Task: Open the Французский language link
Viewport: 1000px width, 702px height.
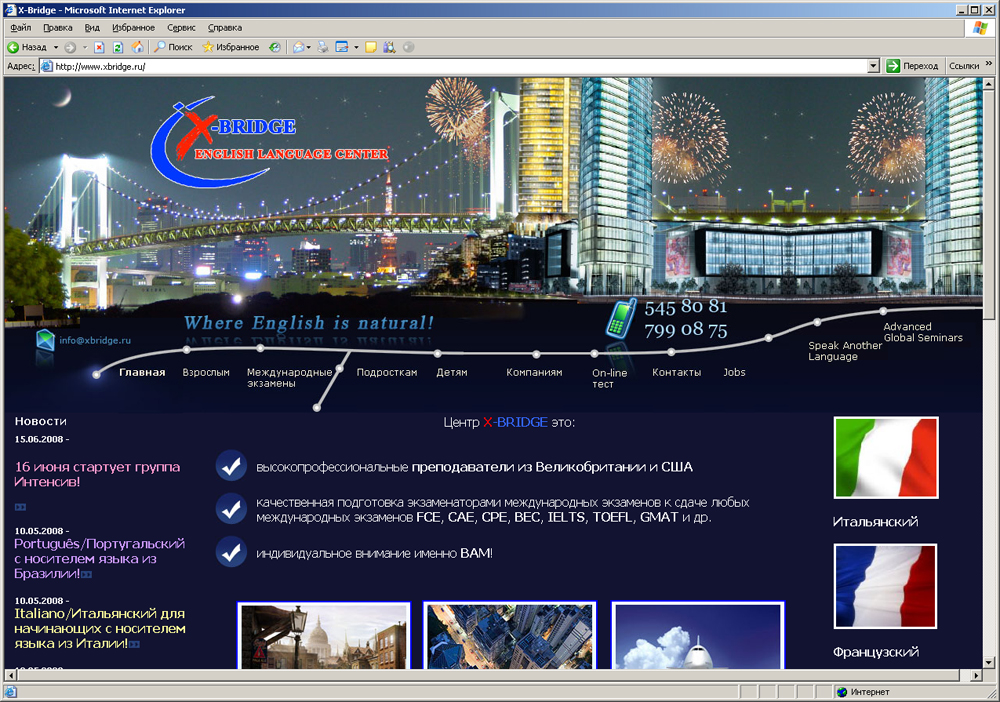Action: click(876, 652)
